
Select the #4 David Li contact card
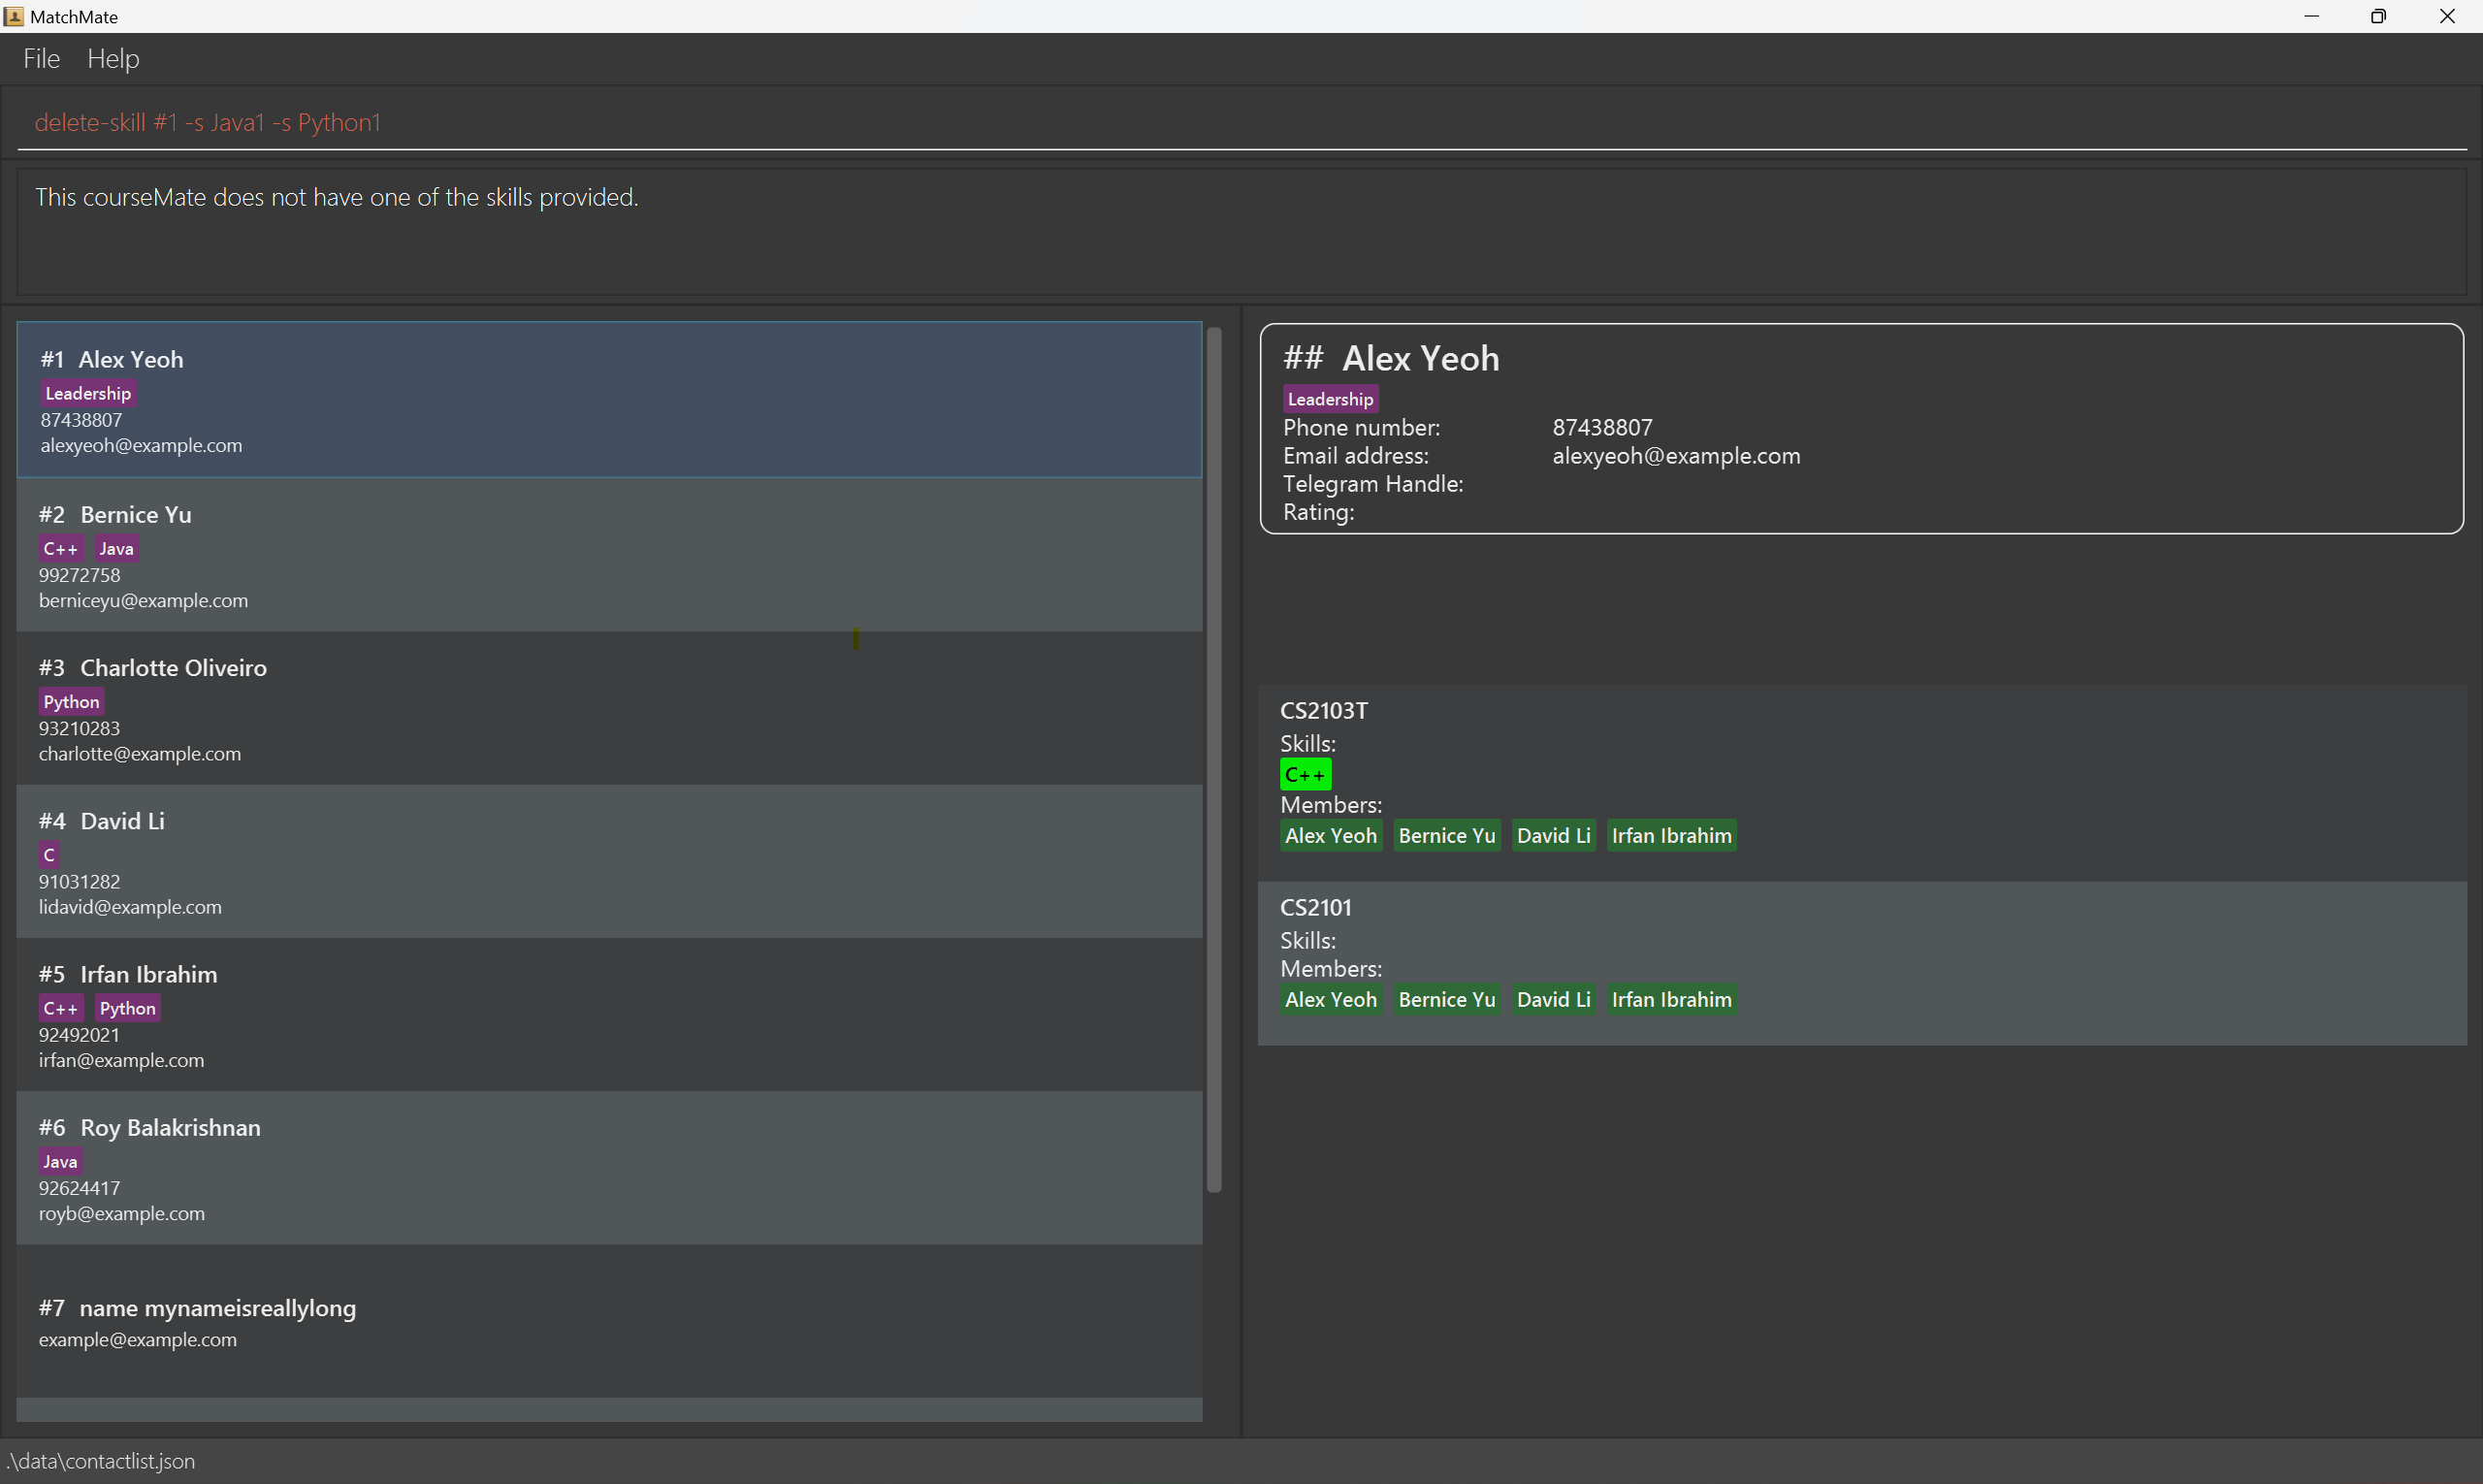tap(609, 861)
